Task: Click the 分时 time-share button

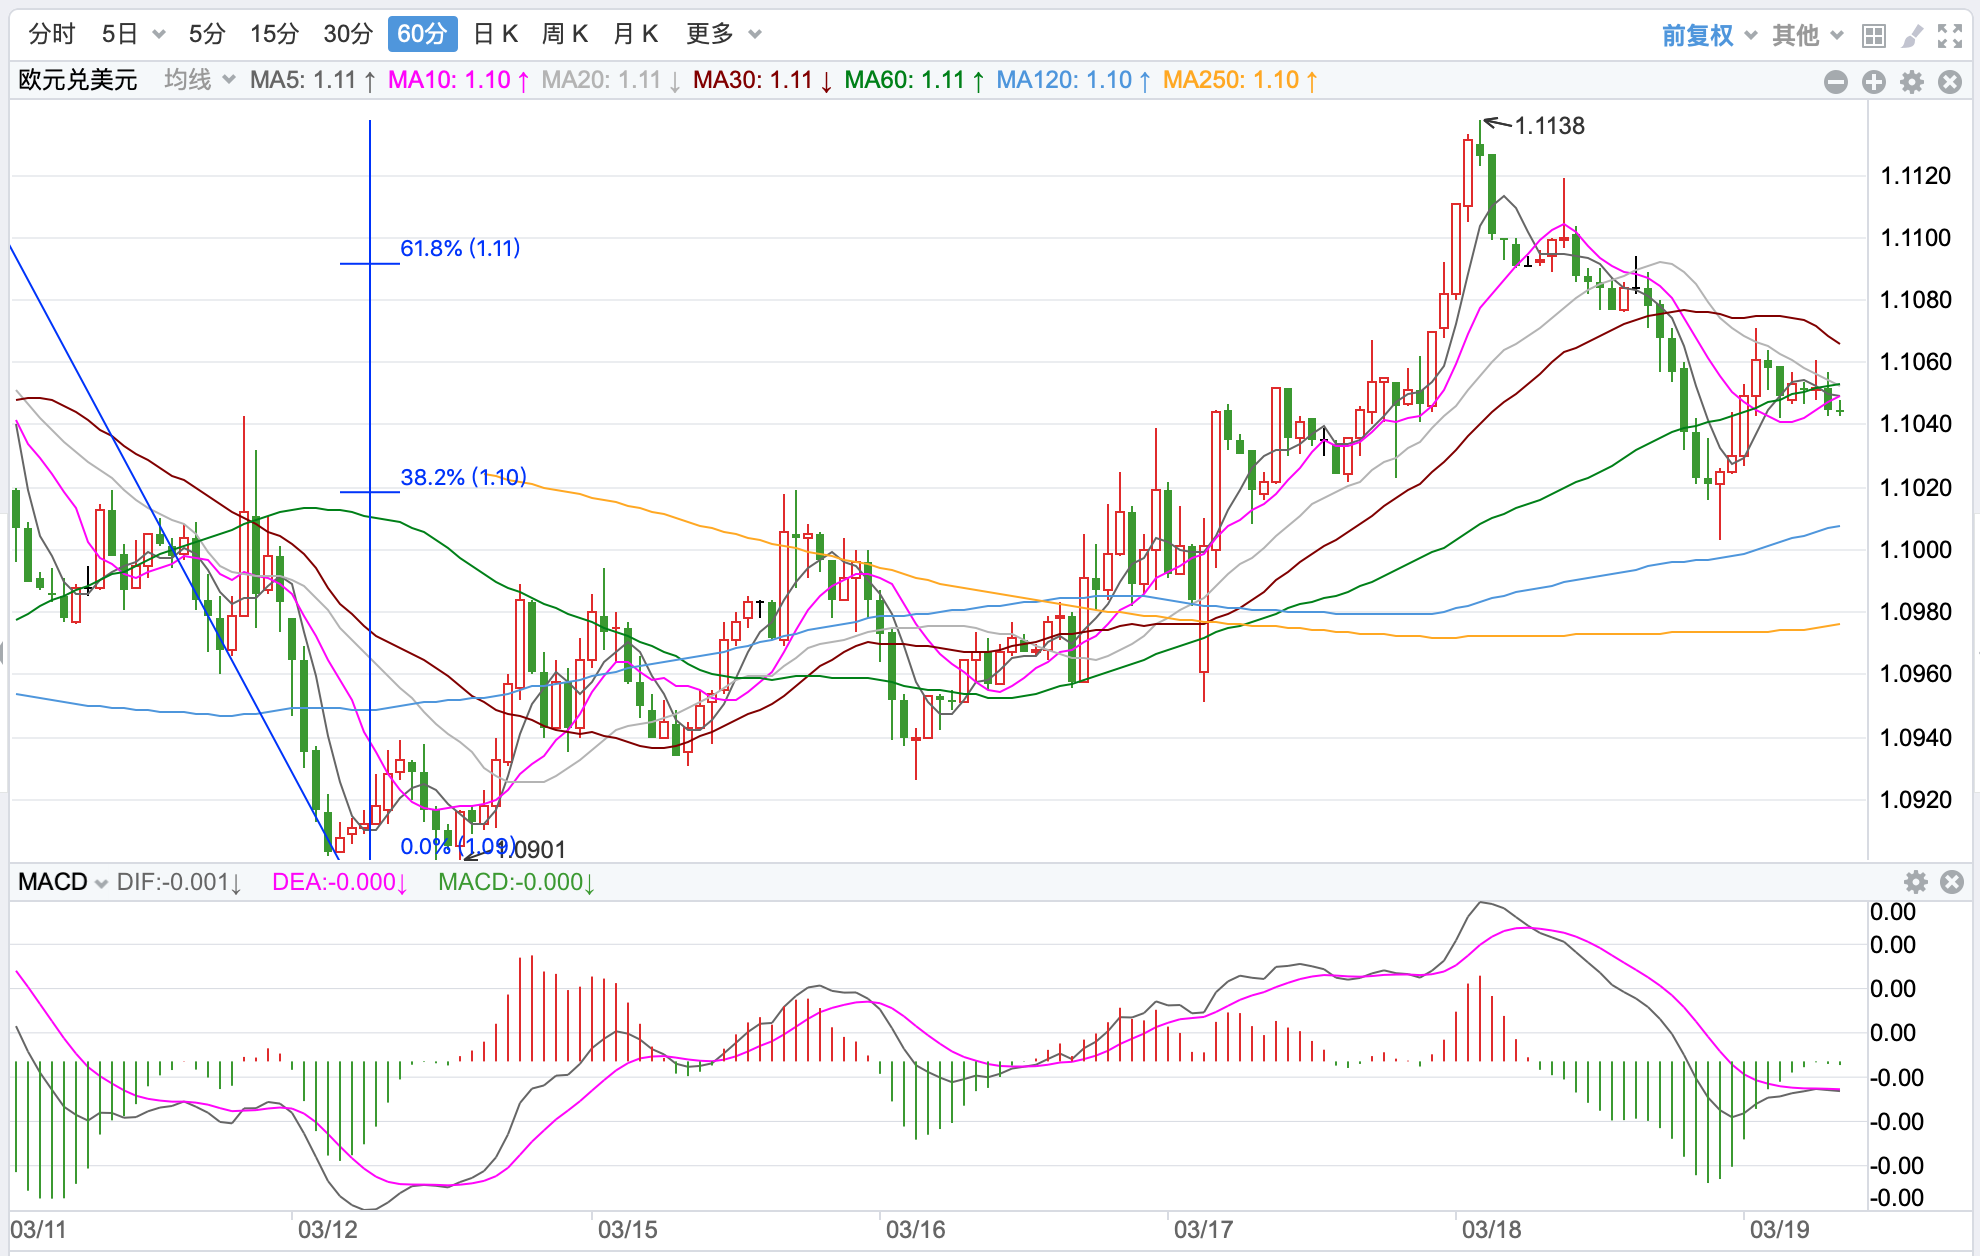Action: (x=52, y=34)
